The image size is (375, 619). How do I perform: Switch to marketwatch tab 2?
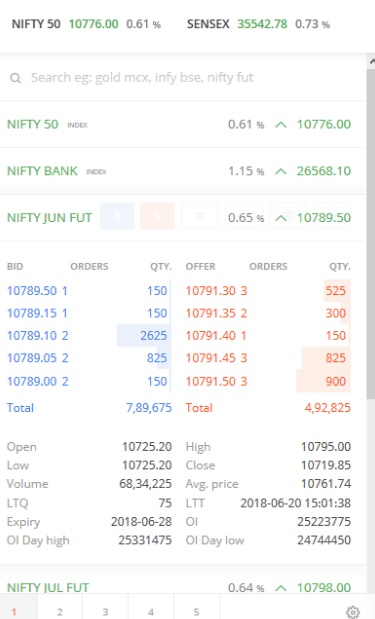(60, 611)
